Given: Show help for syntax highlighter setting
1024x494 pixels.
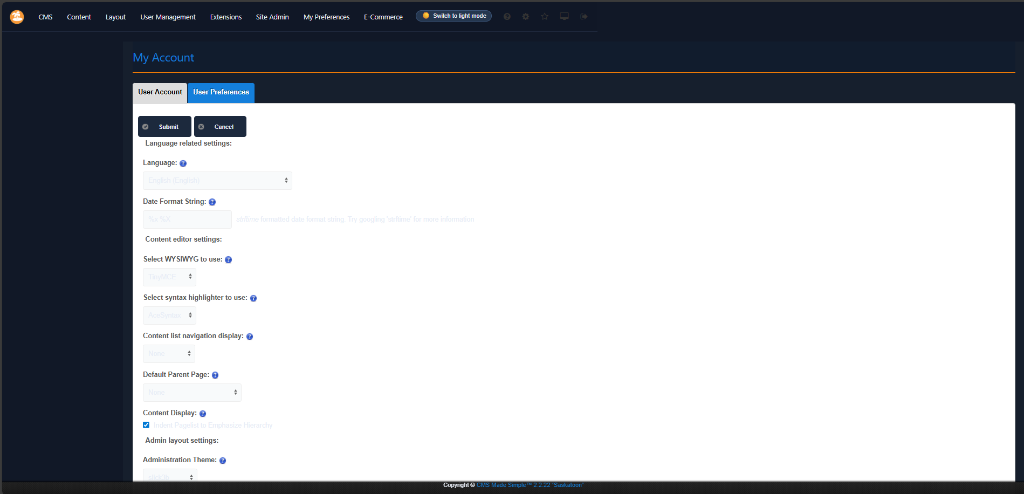Looking at the screenshot, I should pos(253,298).
